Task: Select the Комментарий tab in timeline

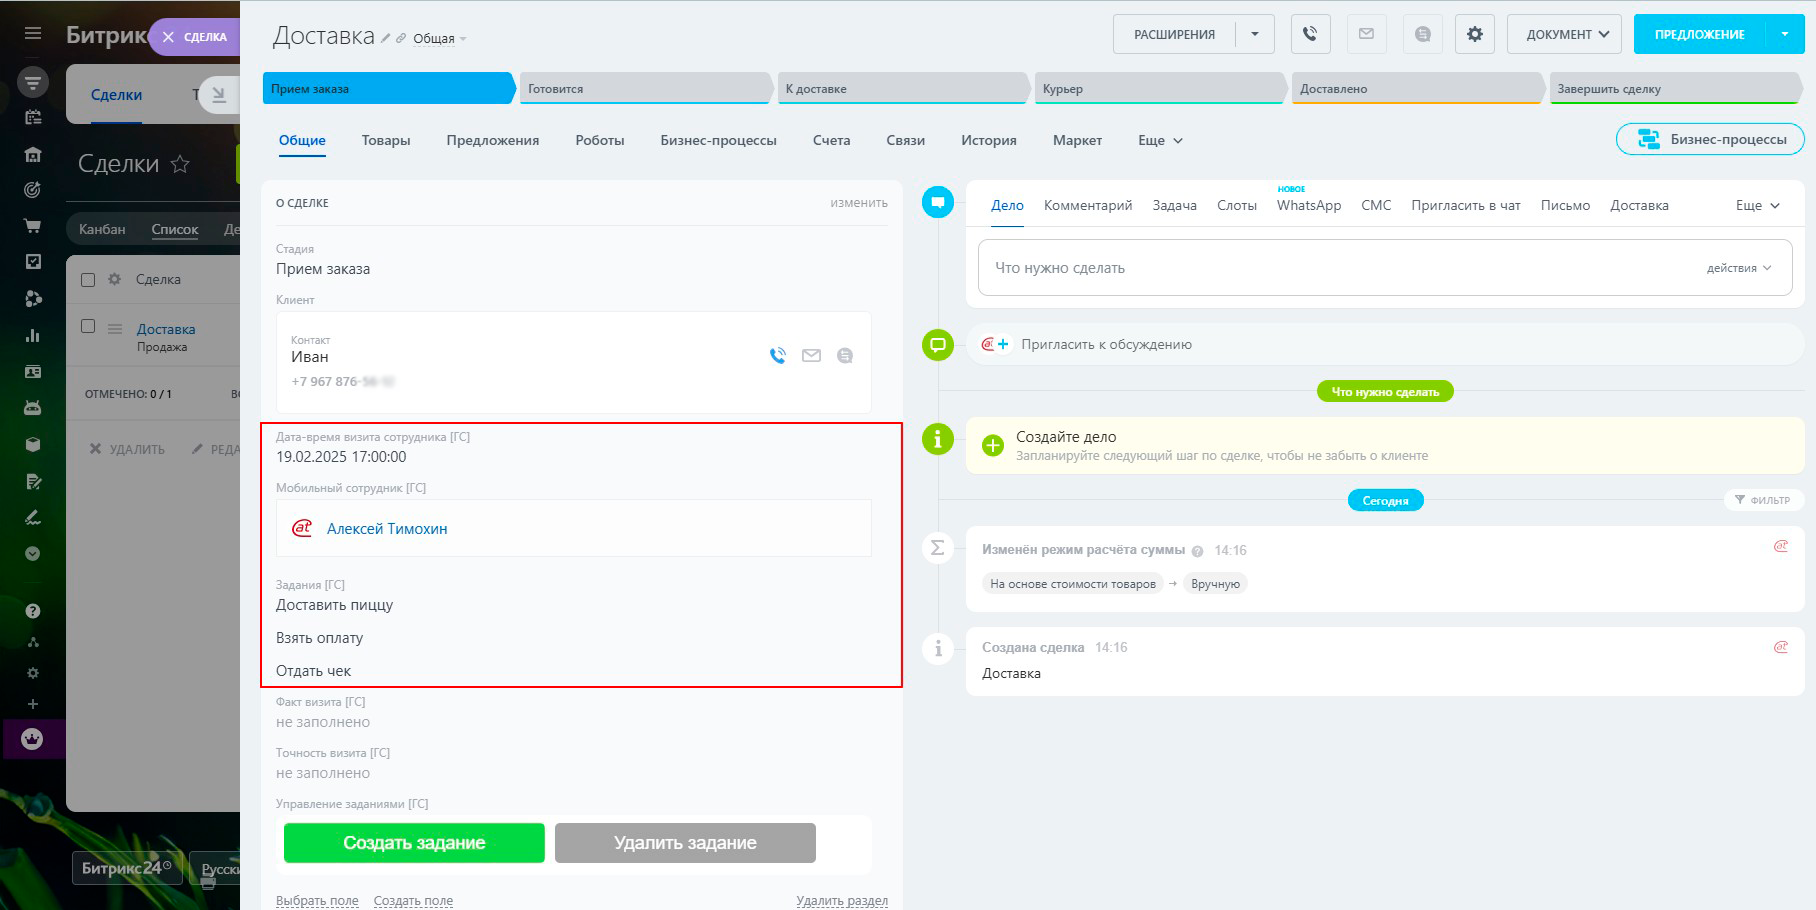Action: coord(1088,205)
